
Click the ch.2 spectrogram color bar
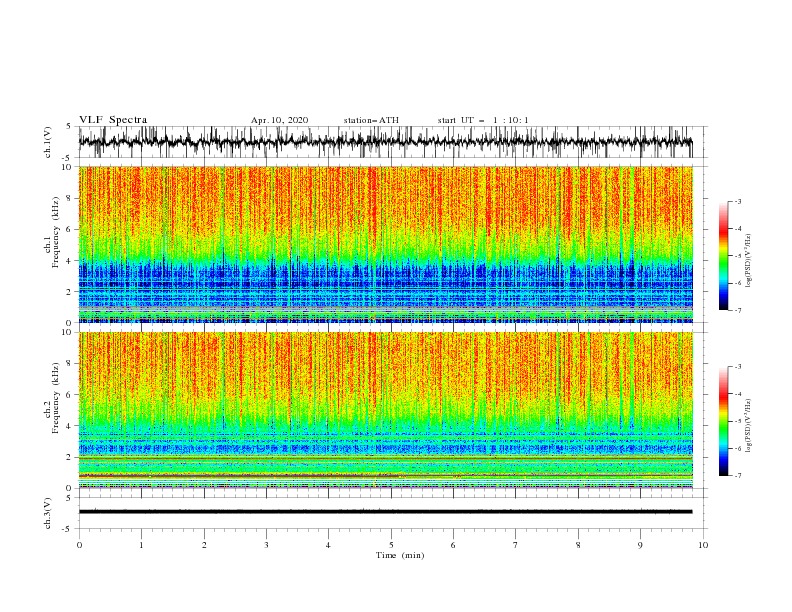723,421
